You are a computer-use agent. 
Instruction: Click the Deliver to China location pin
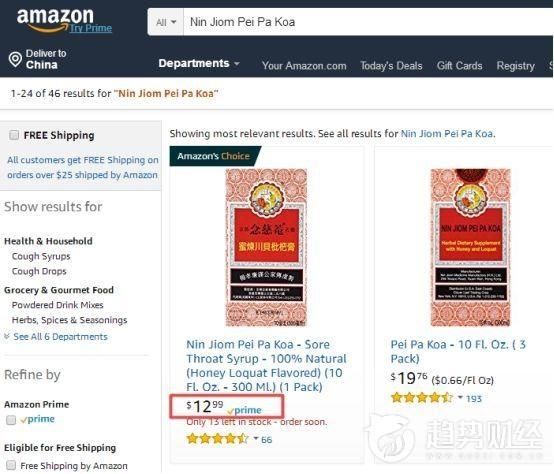point(15,59)
